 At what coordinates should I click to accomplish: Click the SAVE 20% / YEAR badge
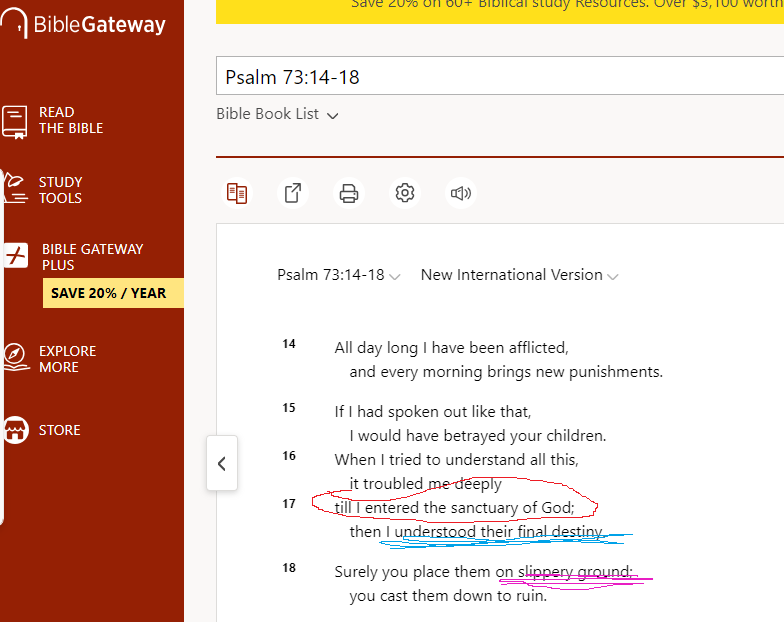pos(113,293)
